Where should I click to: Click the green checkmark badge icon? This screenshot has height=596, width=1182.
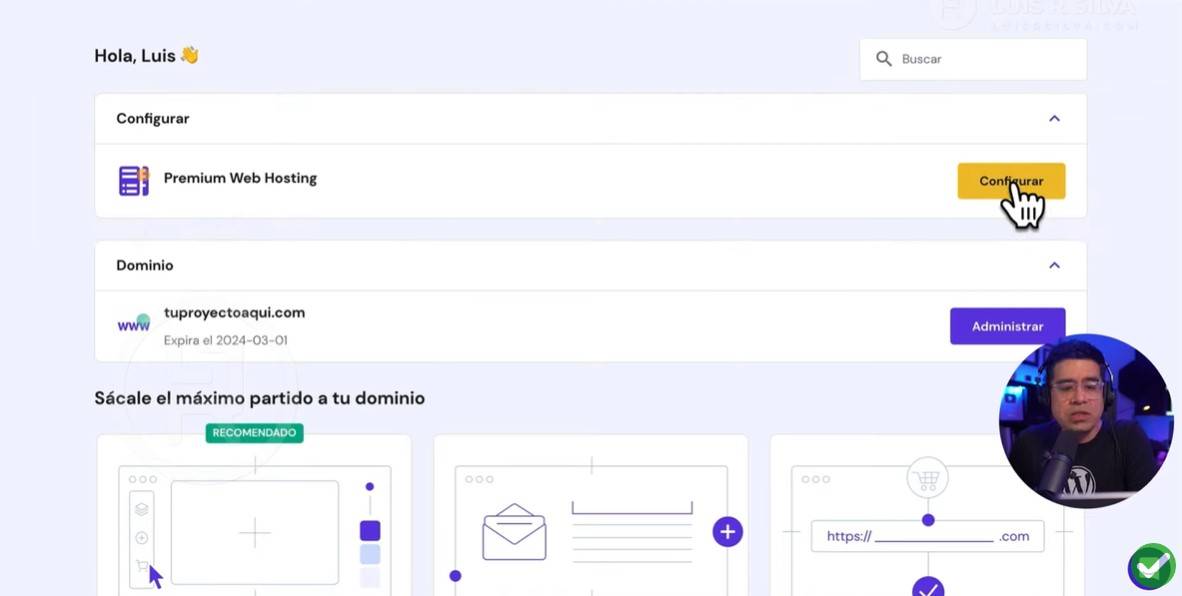[1151, 567]
